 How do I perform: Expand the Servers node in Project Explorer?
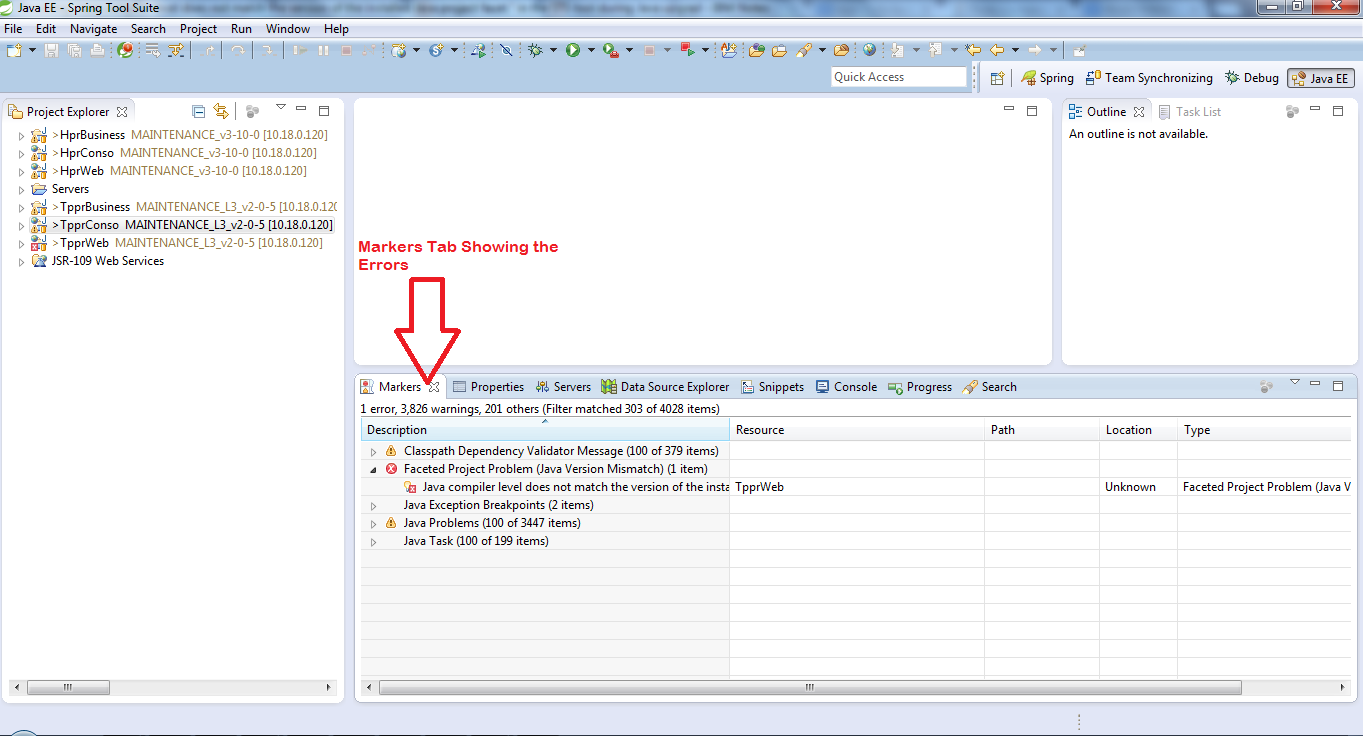(20, 188)
